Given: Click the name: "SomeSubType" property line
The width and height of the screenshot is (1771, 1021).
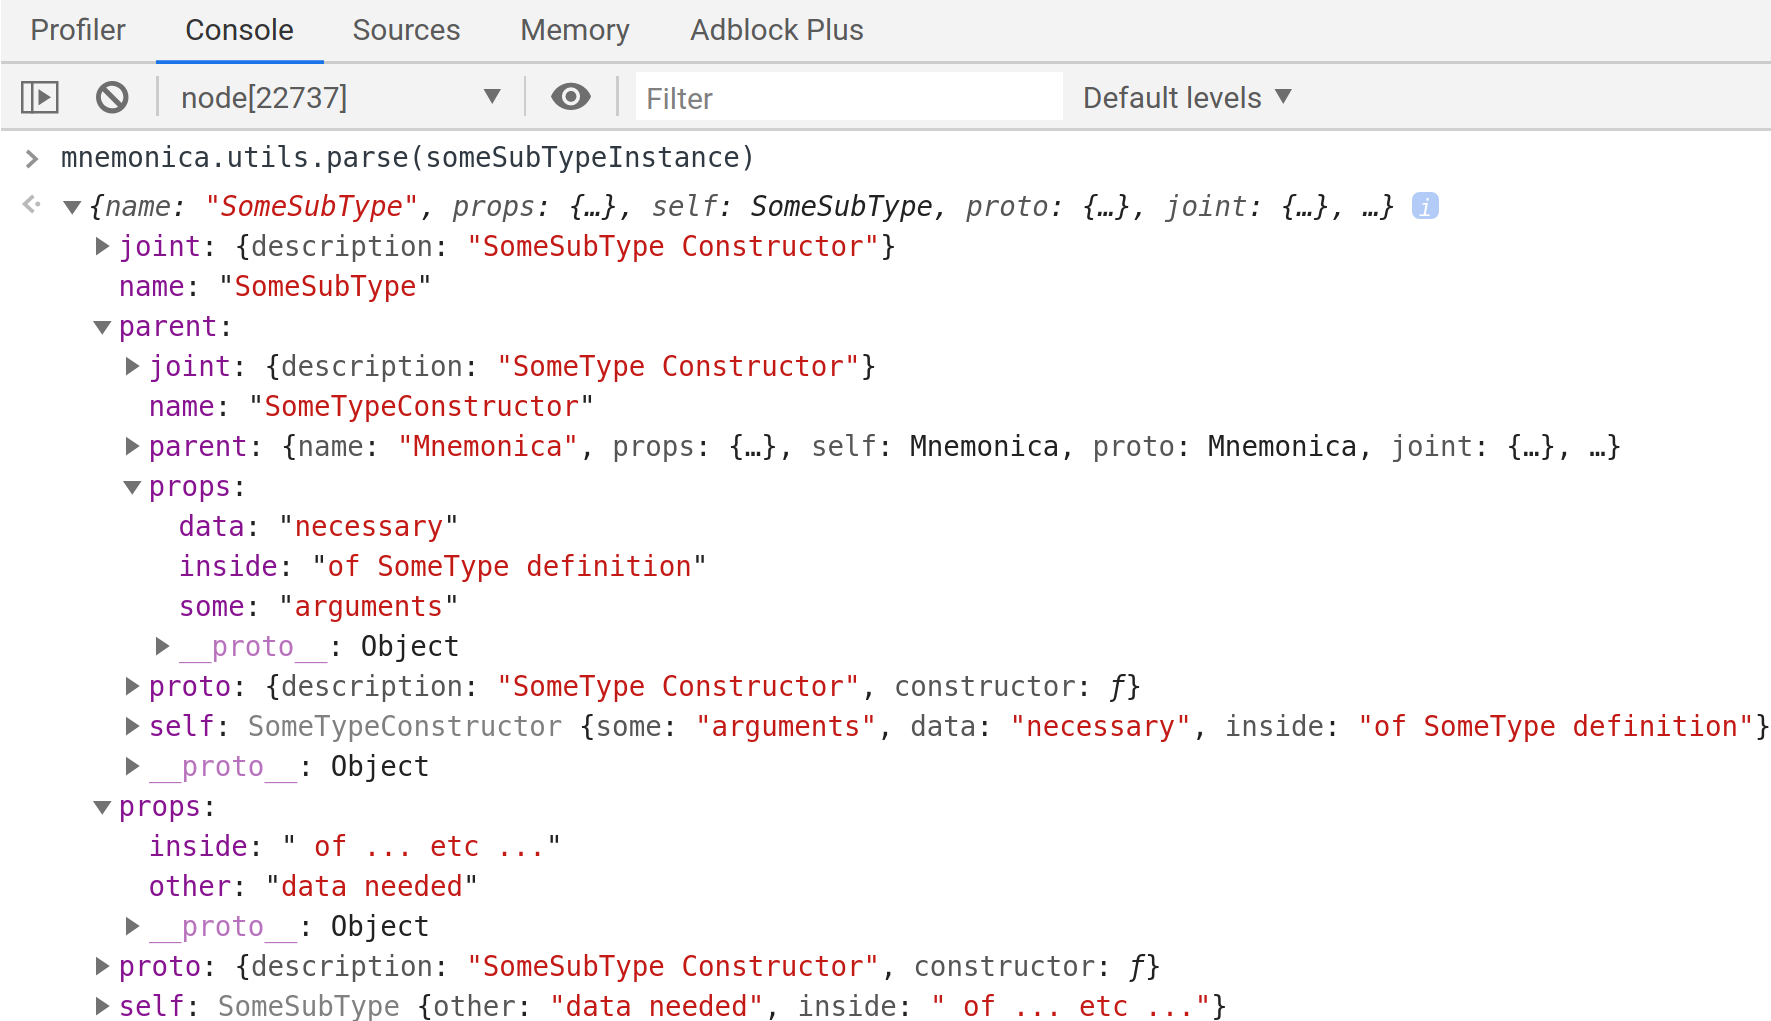Looking at the screenshot, I should point(275,286).
